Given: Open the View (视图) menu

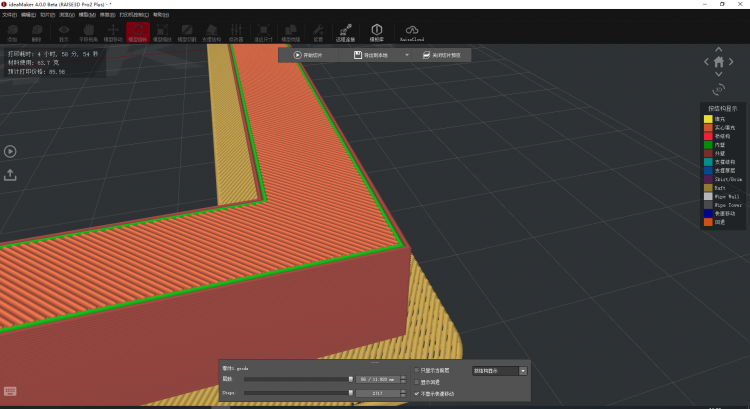Looking at the screenshot, I should 66,15.
